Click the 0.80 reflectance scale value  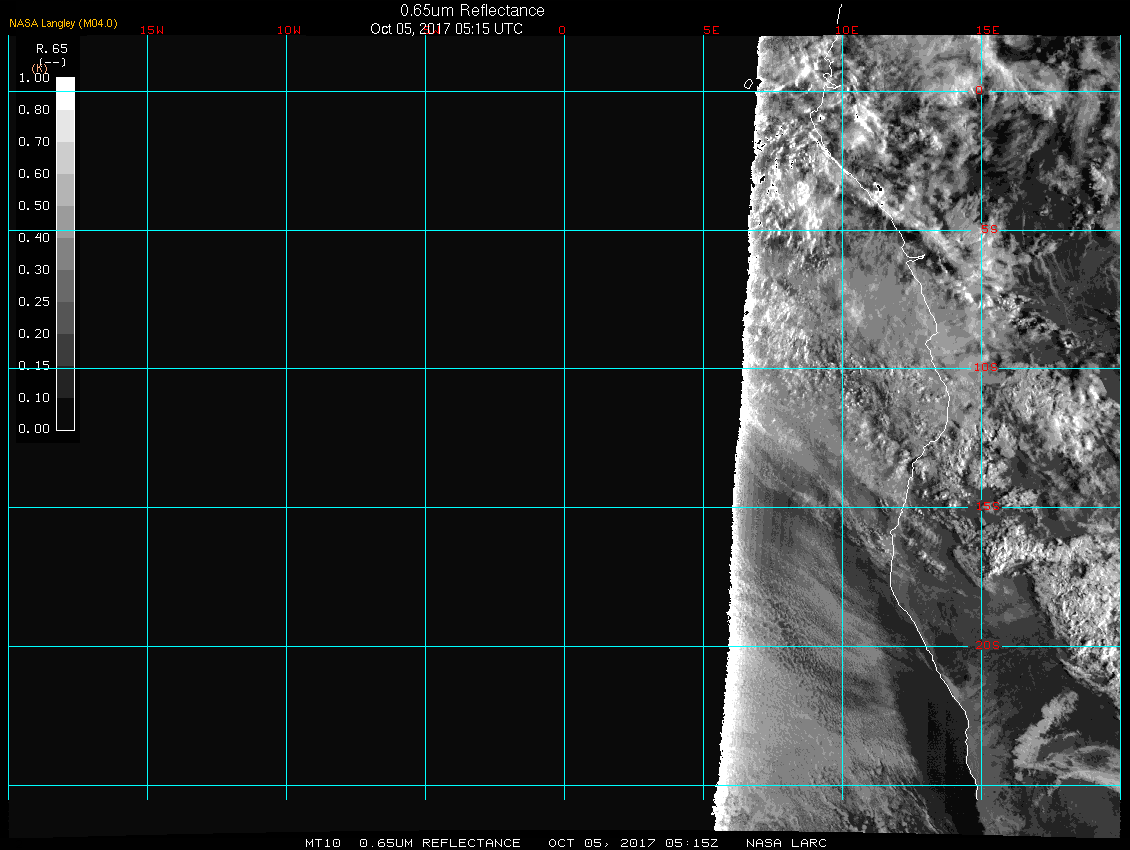point(34,110)
